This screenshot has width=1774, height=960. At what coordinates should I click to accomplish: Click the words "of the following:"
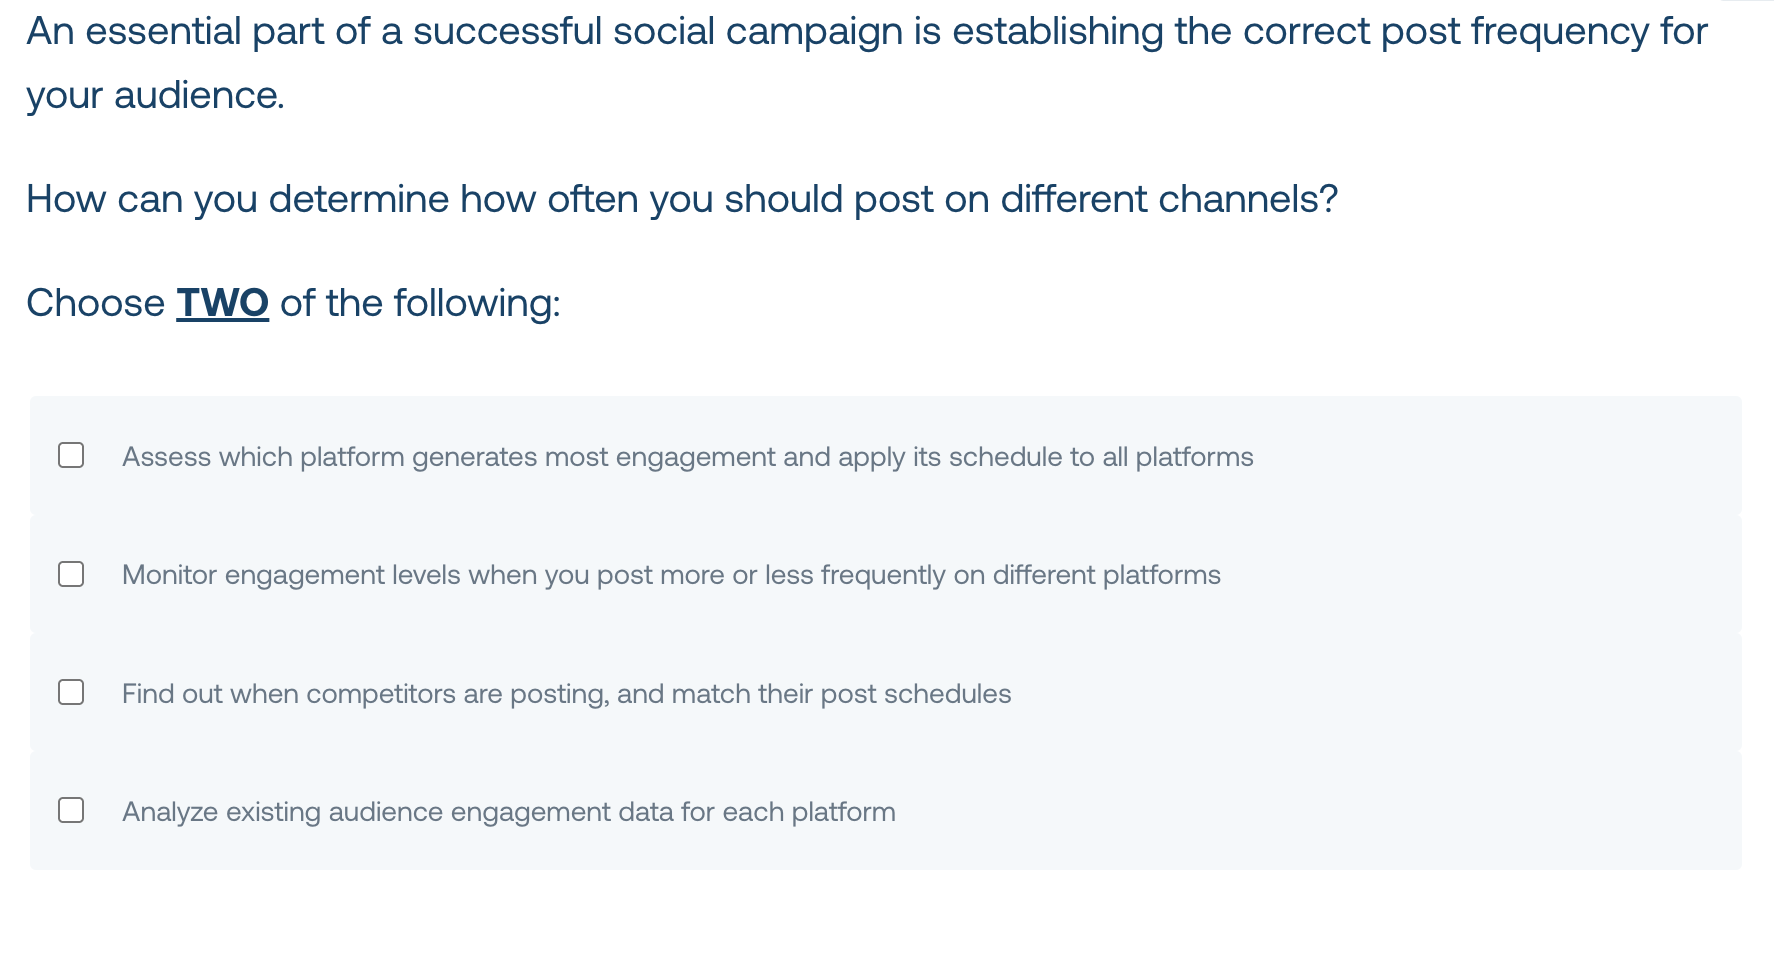[420, 303]
